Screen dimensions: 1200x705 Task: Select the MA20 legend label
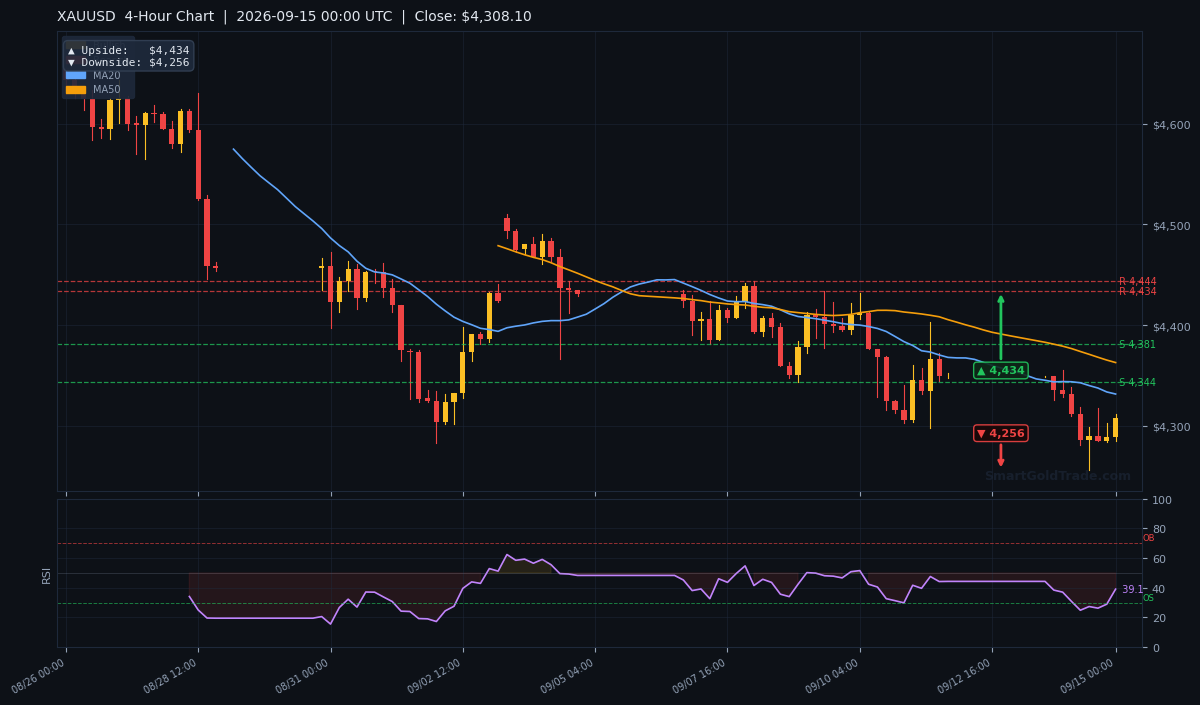pyautogui.click(x=107, y=75)
